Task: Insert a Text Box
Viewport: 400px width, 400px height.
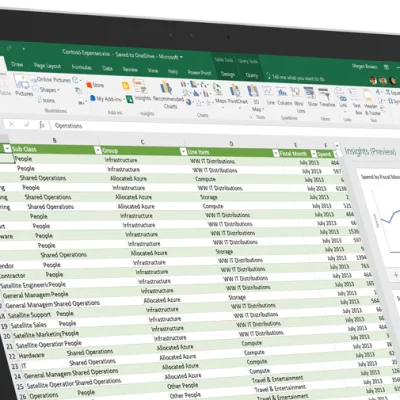Action: coord(357,101)
